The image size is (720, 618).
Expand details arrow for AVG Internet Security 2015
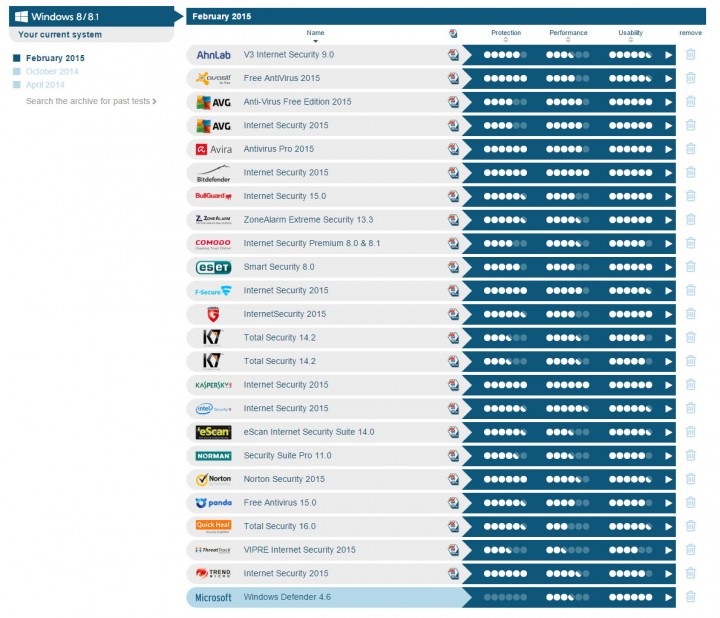[669, 126]
